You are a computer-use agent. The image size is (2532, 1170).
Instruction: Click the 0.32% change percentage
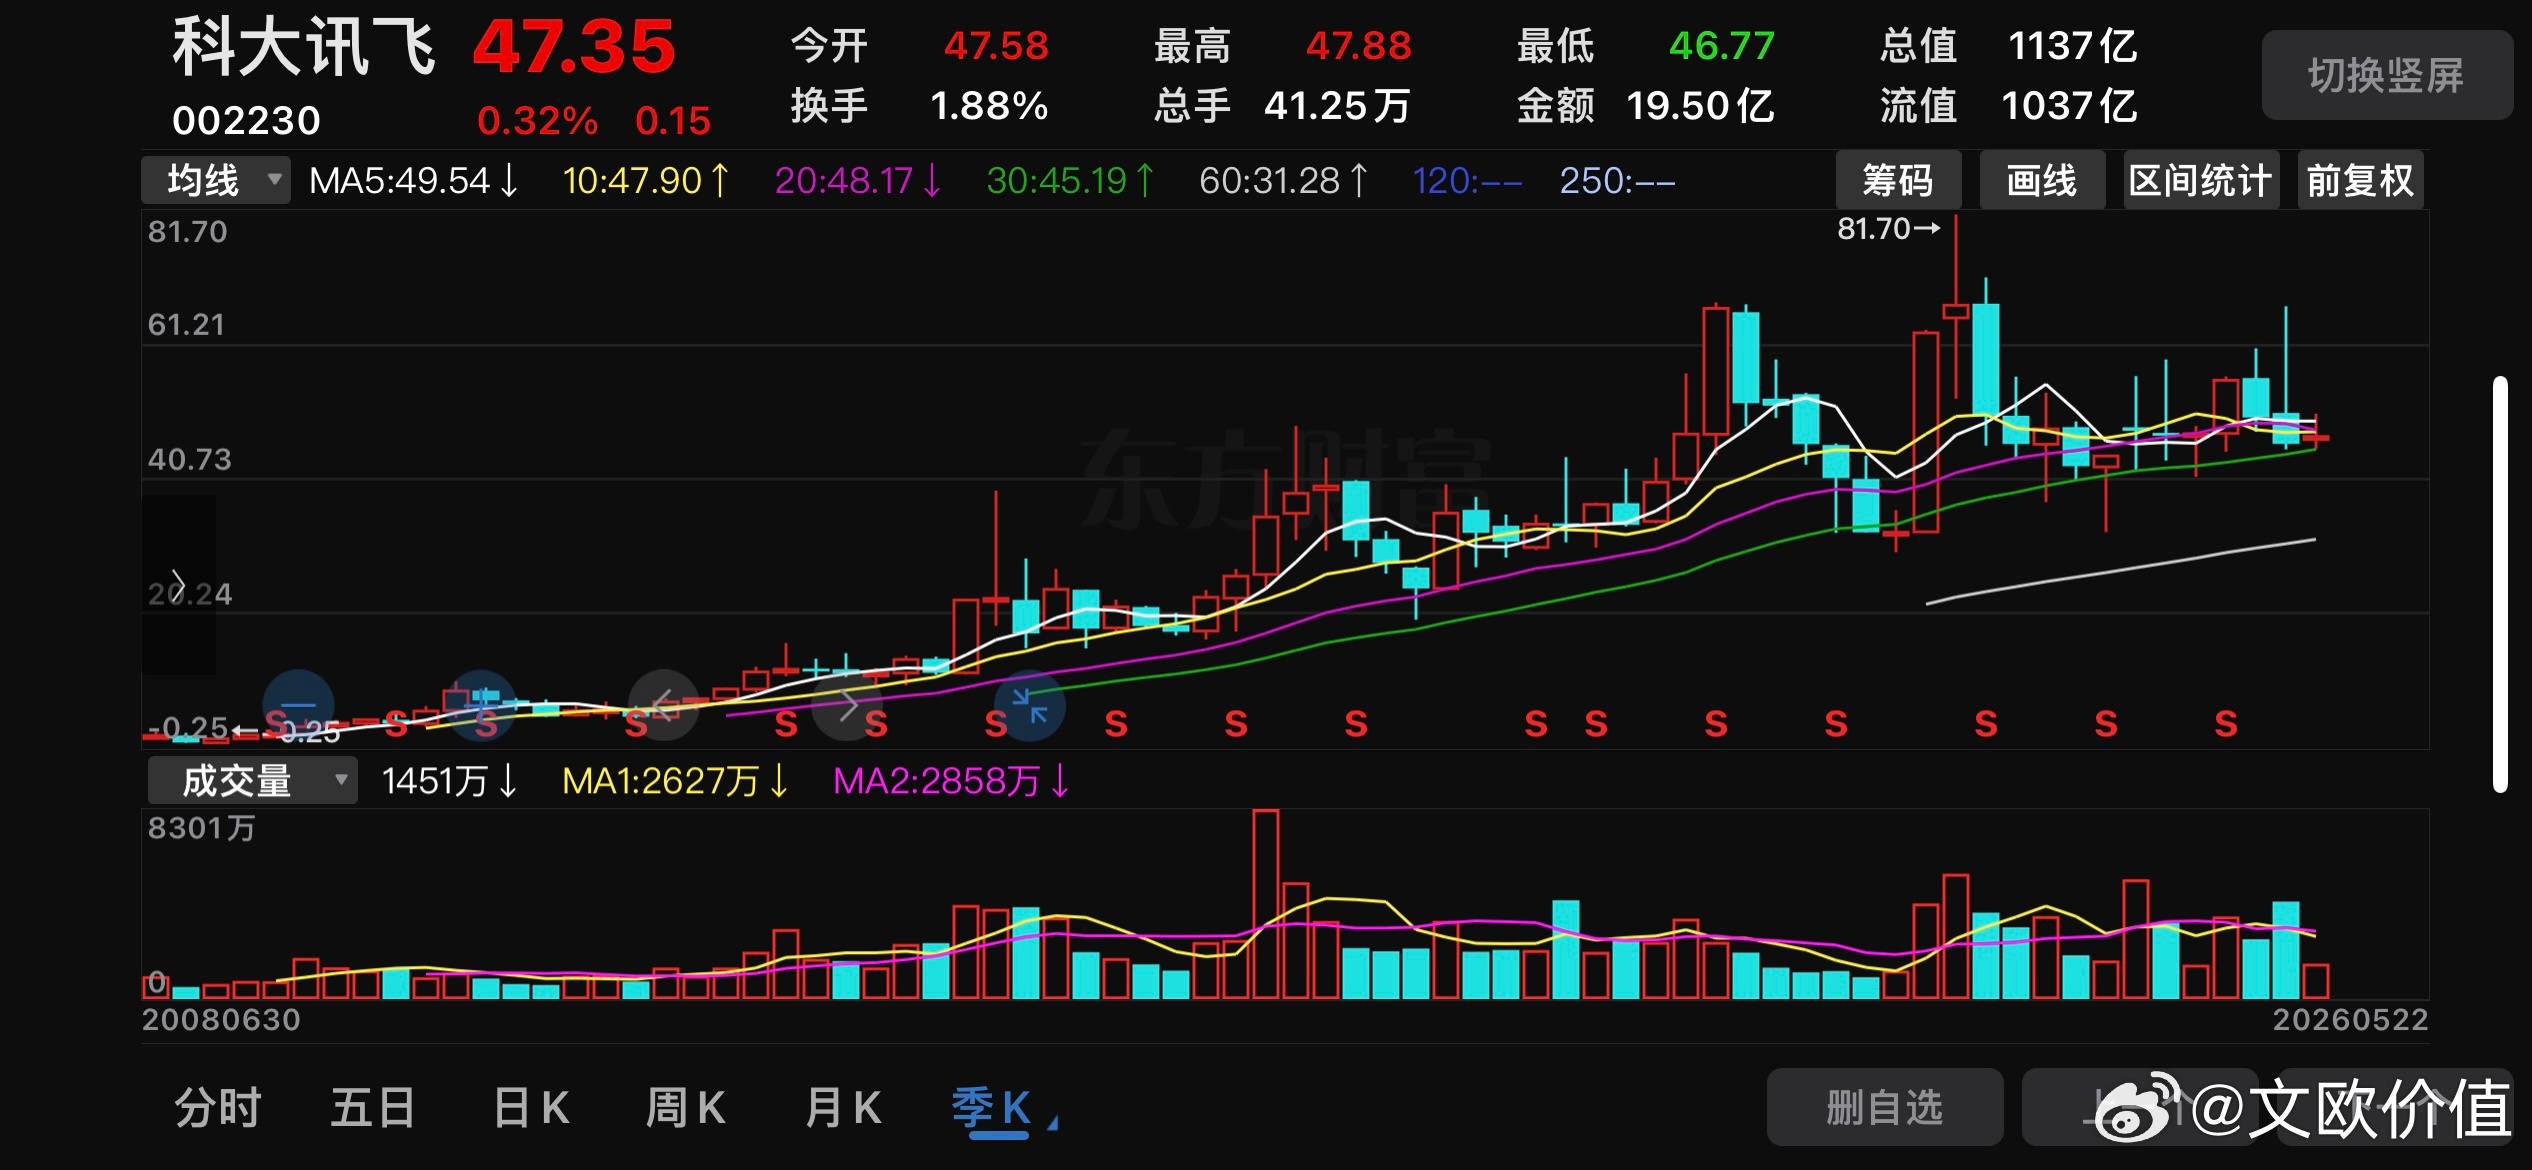point(537,121)
